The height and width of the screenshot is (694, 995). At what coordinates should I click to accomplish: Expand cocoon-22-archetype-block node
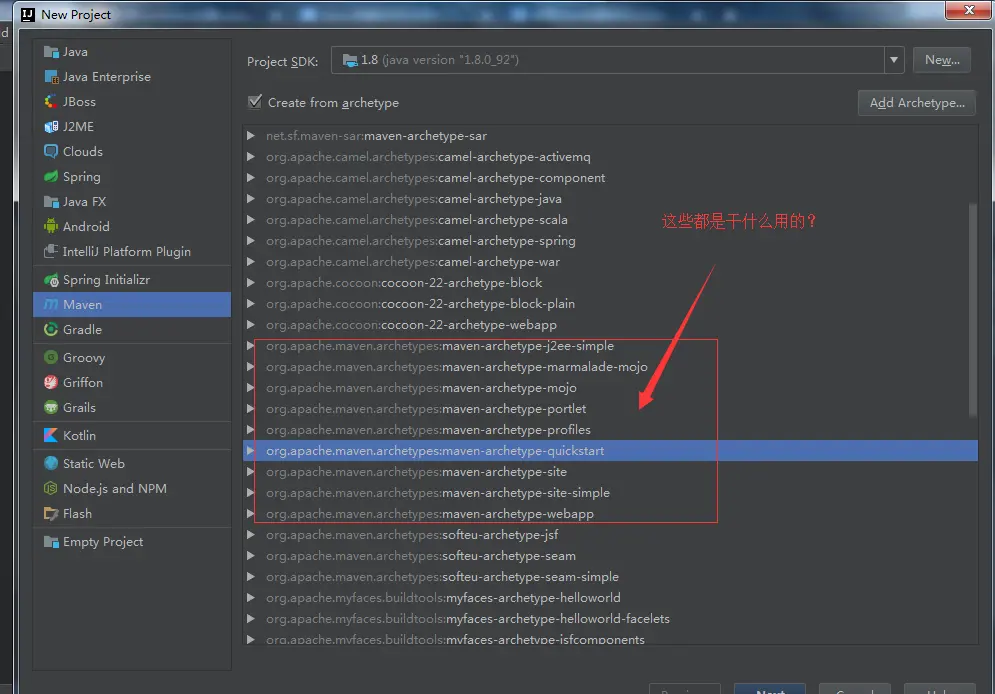point(251,283)
